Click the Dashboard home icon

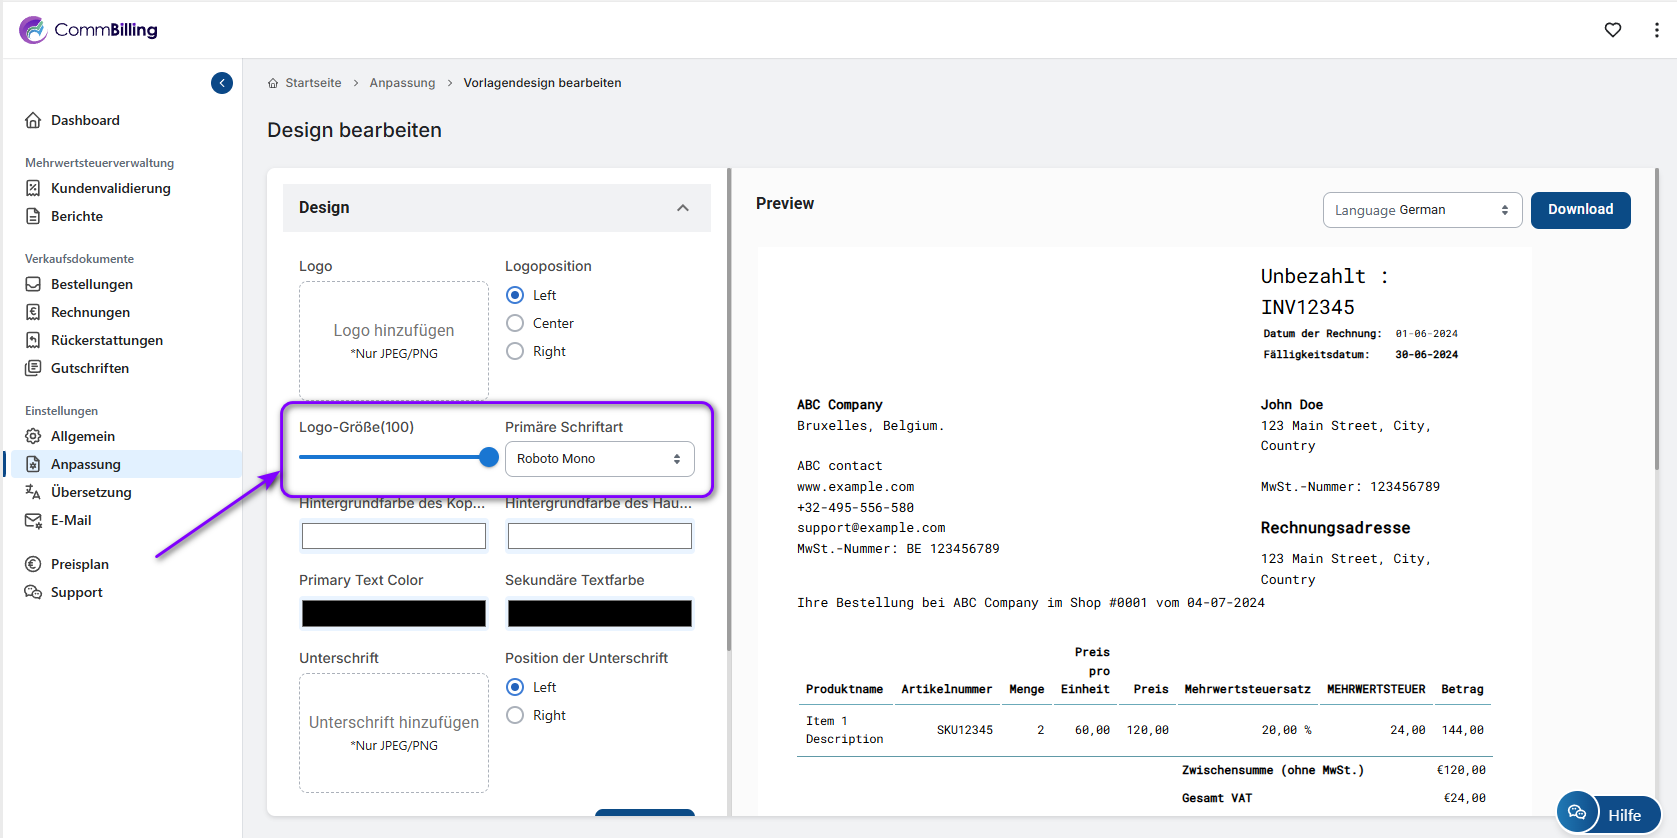click(x=33, y=120)
